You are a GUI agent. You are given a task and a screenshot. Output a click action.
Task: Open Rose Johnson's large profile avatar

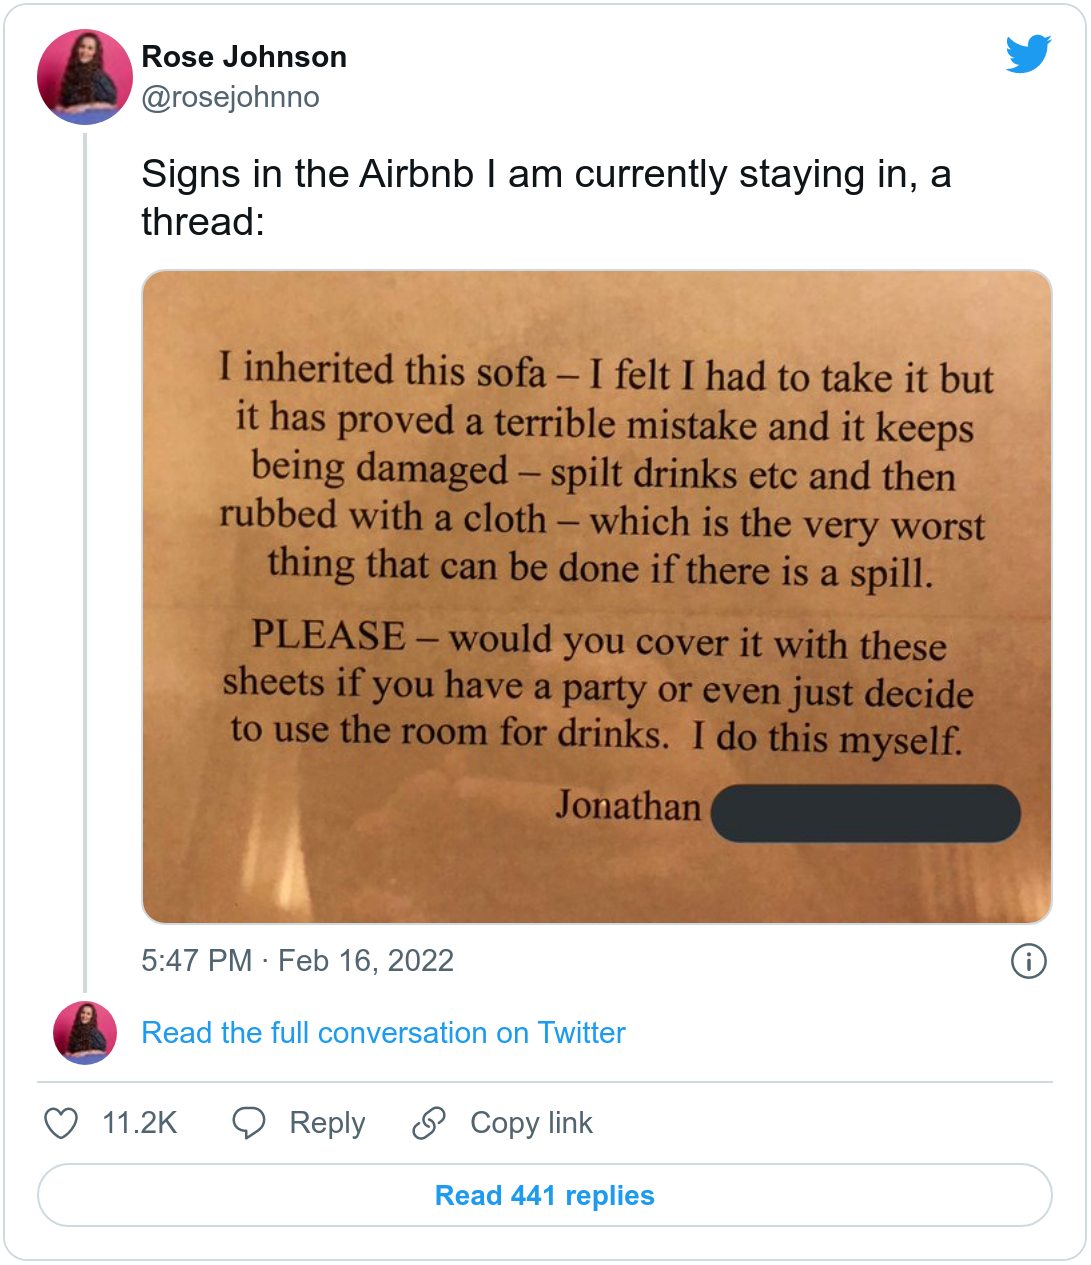pos(85,77)
